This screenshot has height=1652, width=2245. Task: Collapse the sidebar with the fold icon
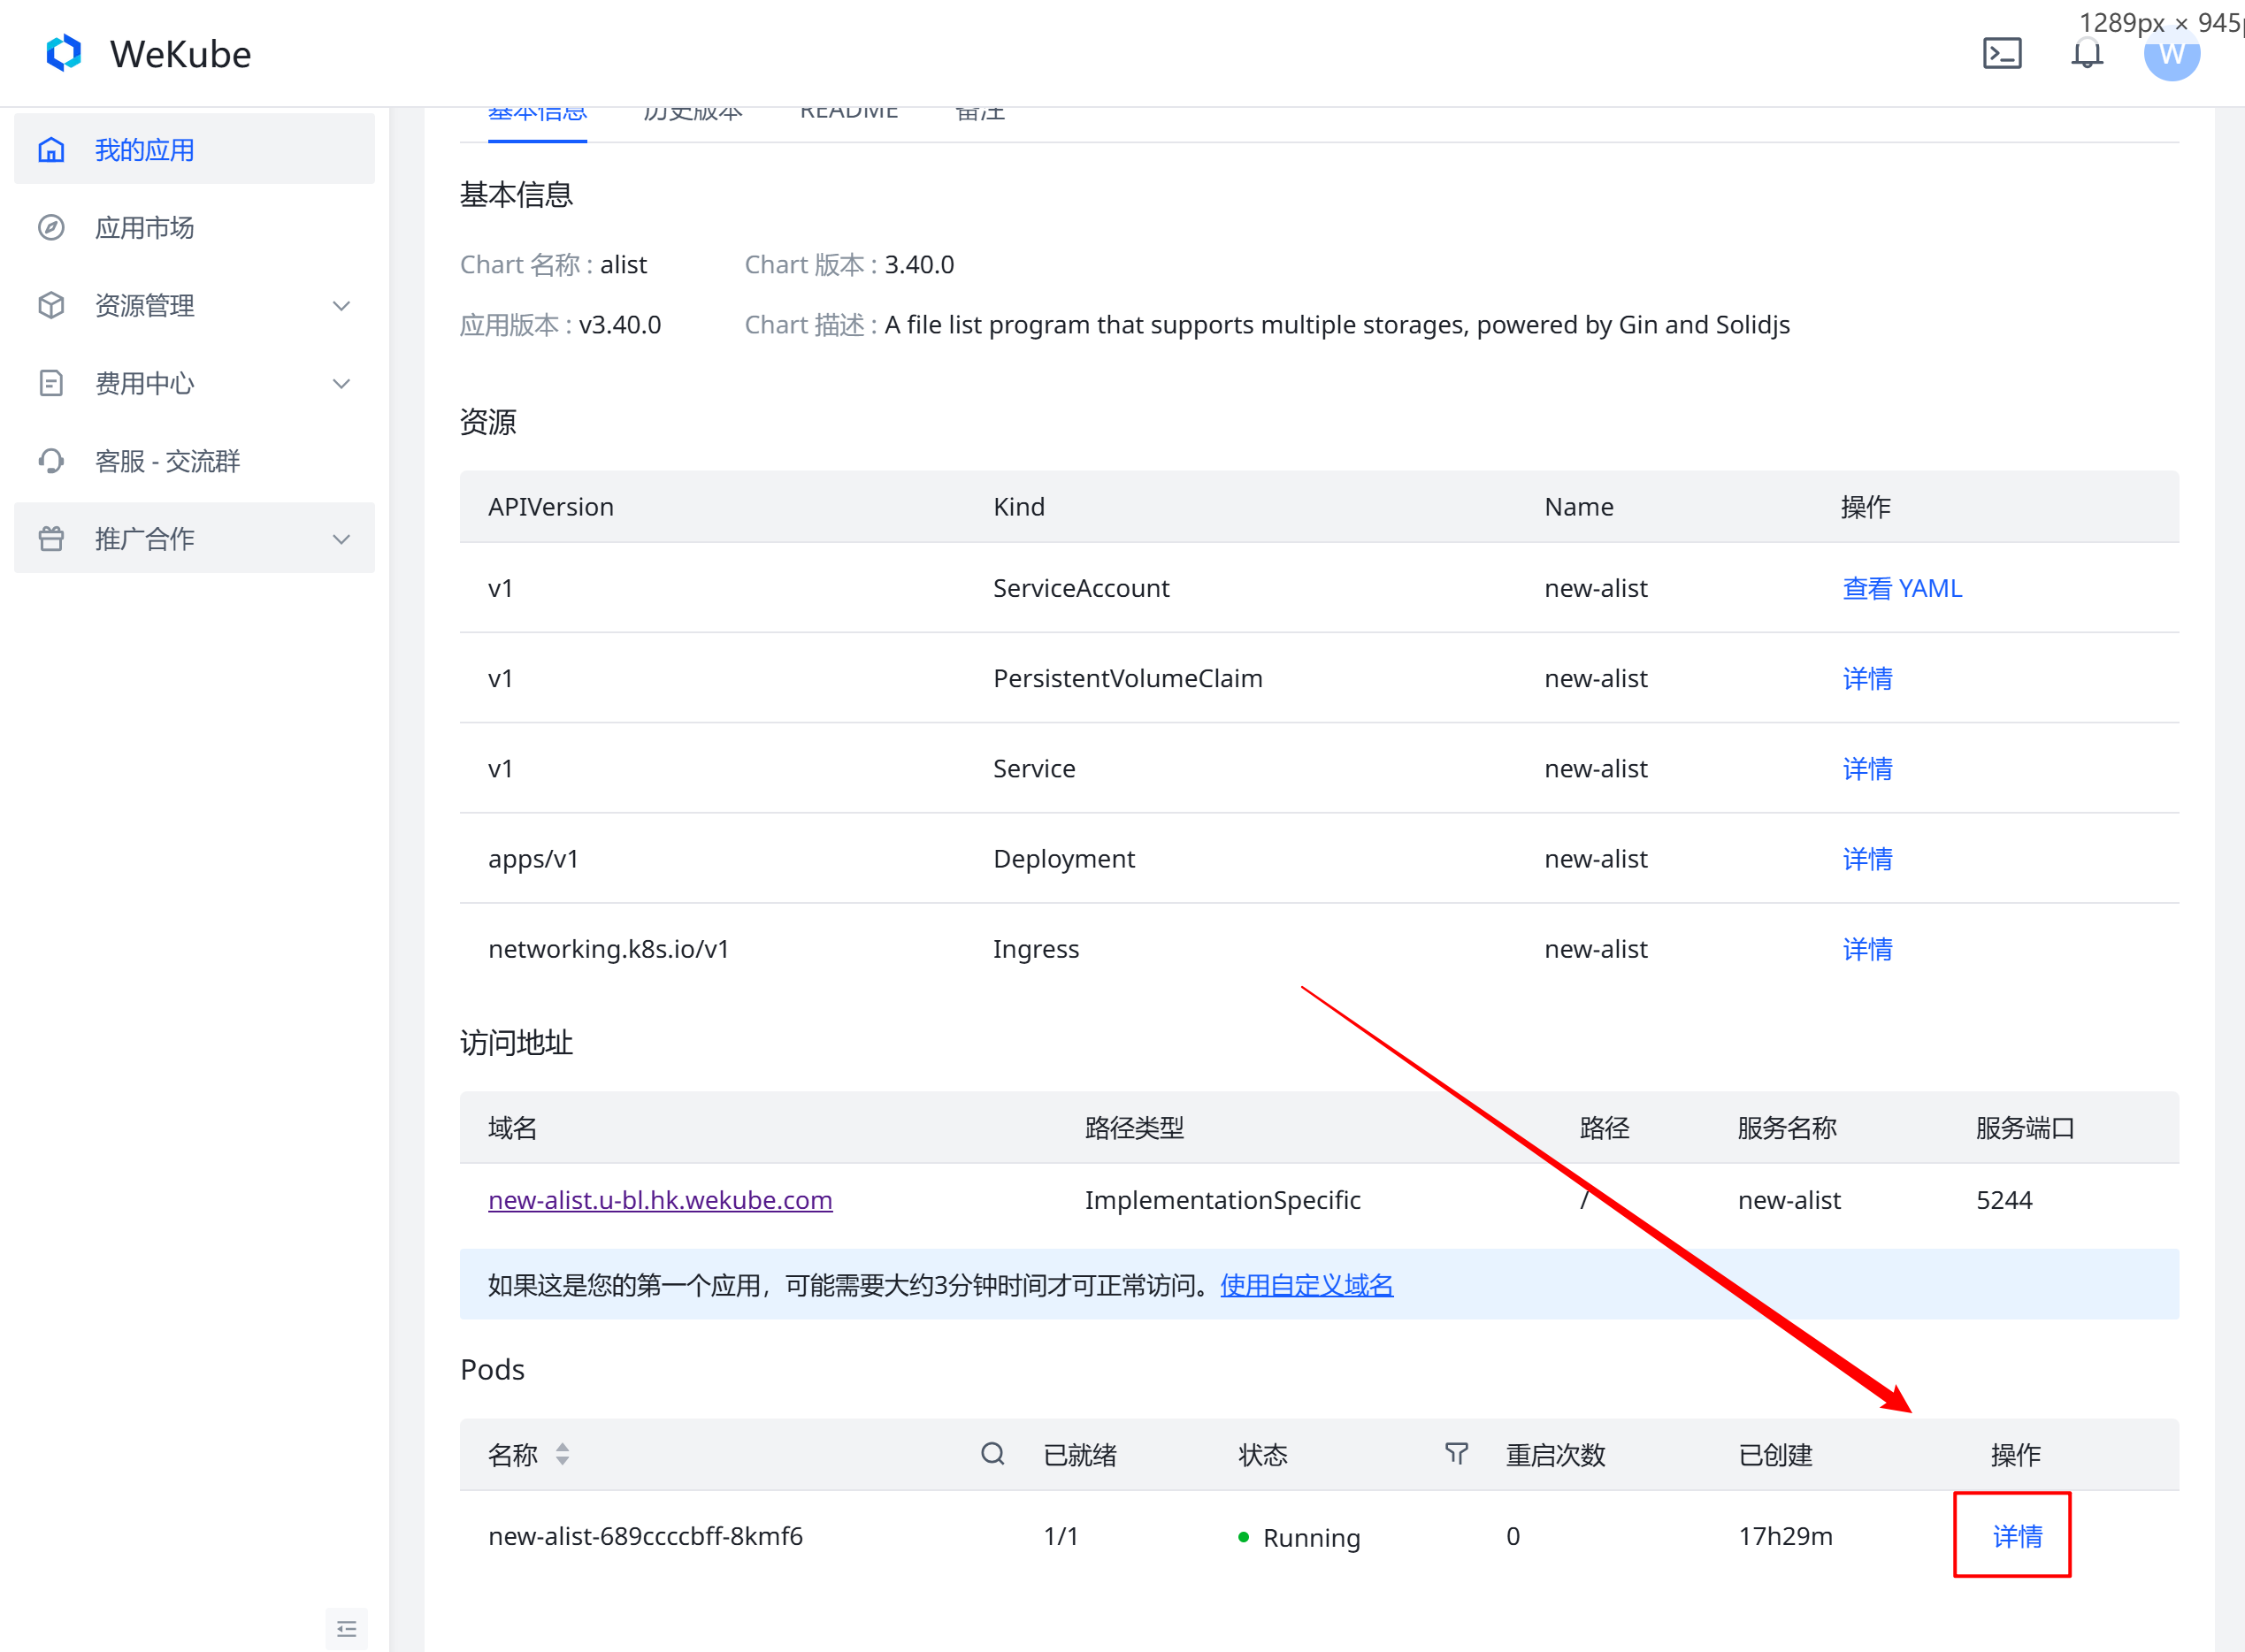(x=346, y=1629)
